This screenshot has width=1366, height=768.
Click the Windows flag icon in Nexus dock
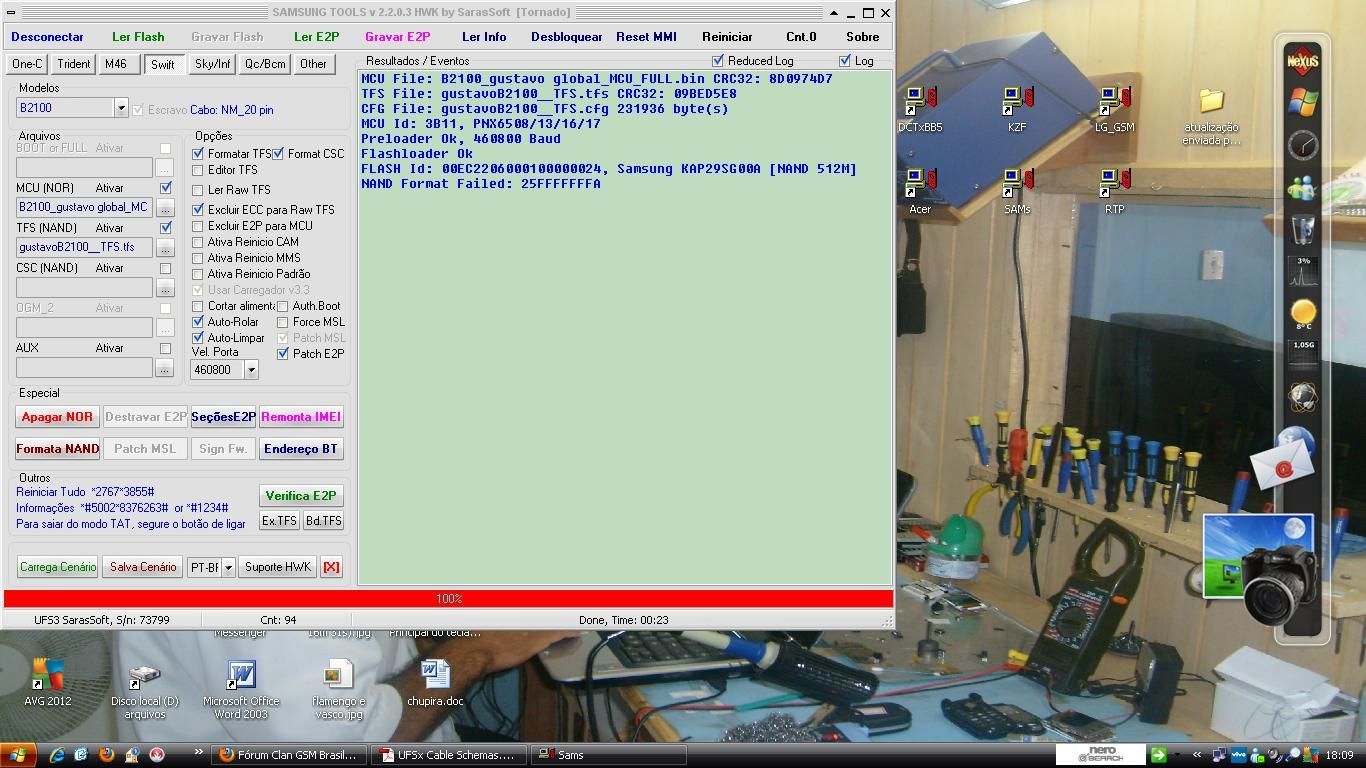(x=1302, y=102)
